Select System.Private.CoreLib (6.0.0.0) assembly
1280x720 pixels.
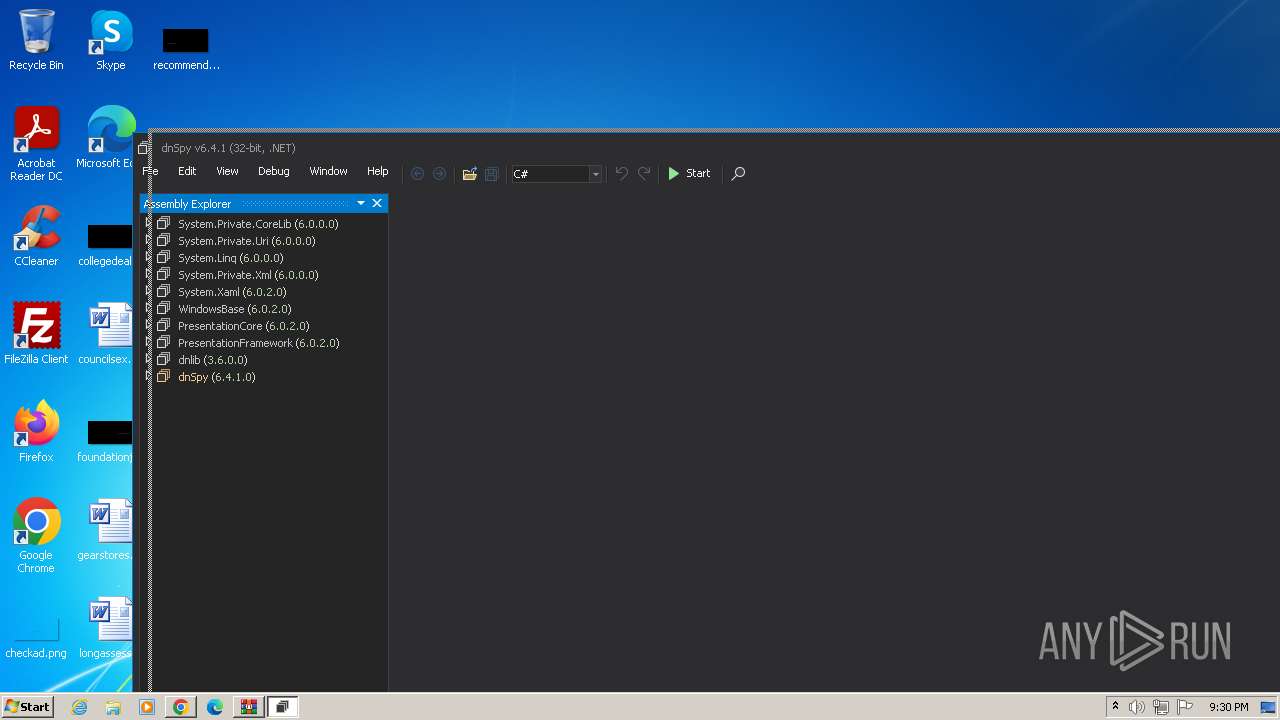tap(258, 224)
